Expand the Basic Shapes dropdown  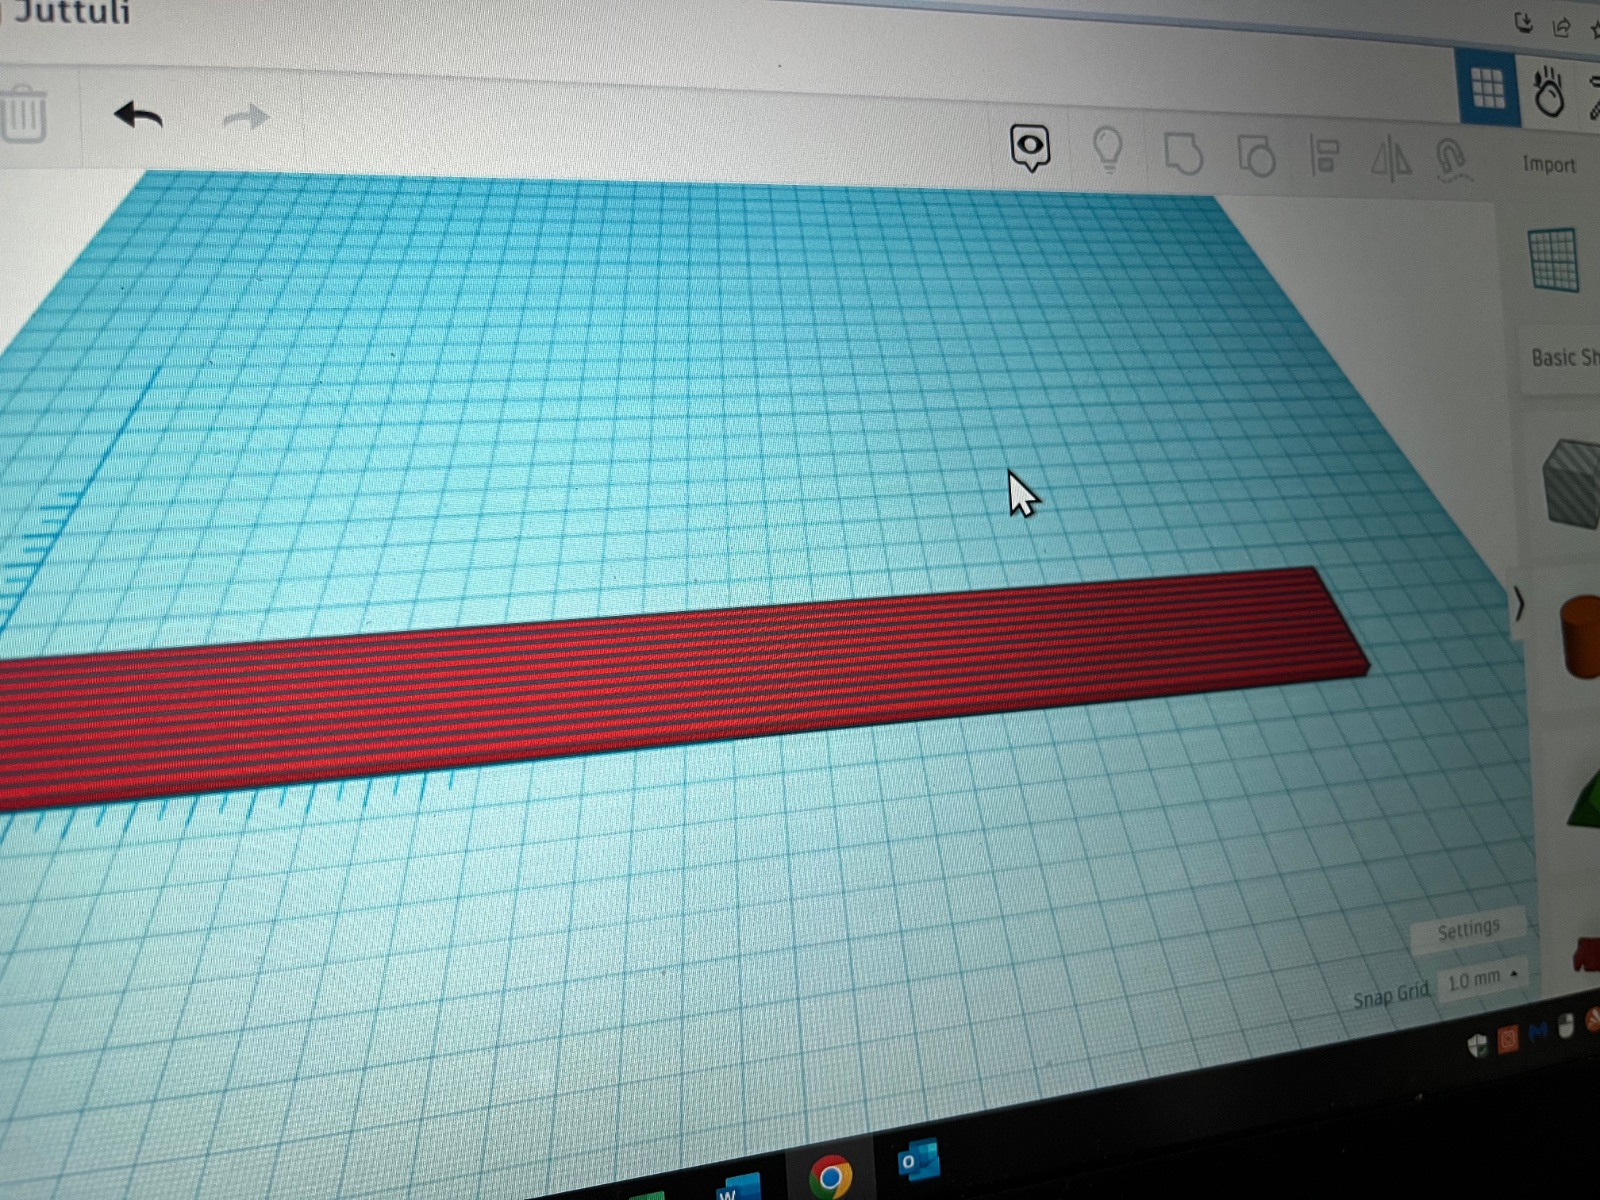click(x=1564, y=357)
